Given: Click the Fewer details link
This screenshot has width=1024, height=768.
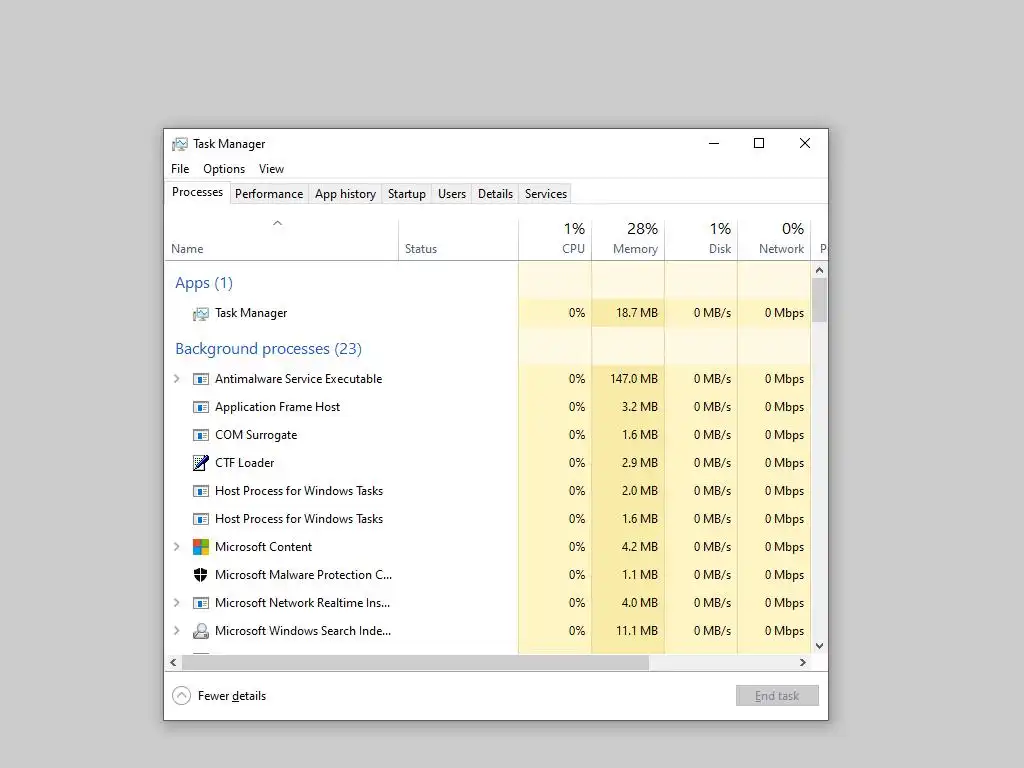Looking at the screenshot, I should (x=232, y=696).
